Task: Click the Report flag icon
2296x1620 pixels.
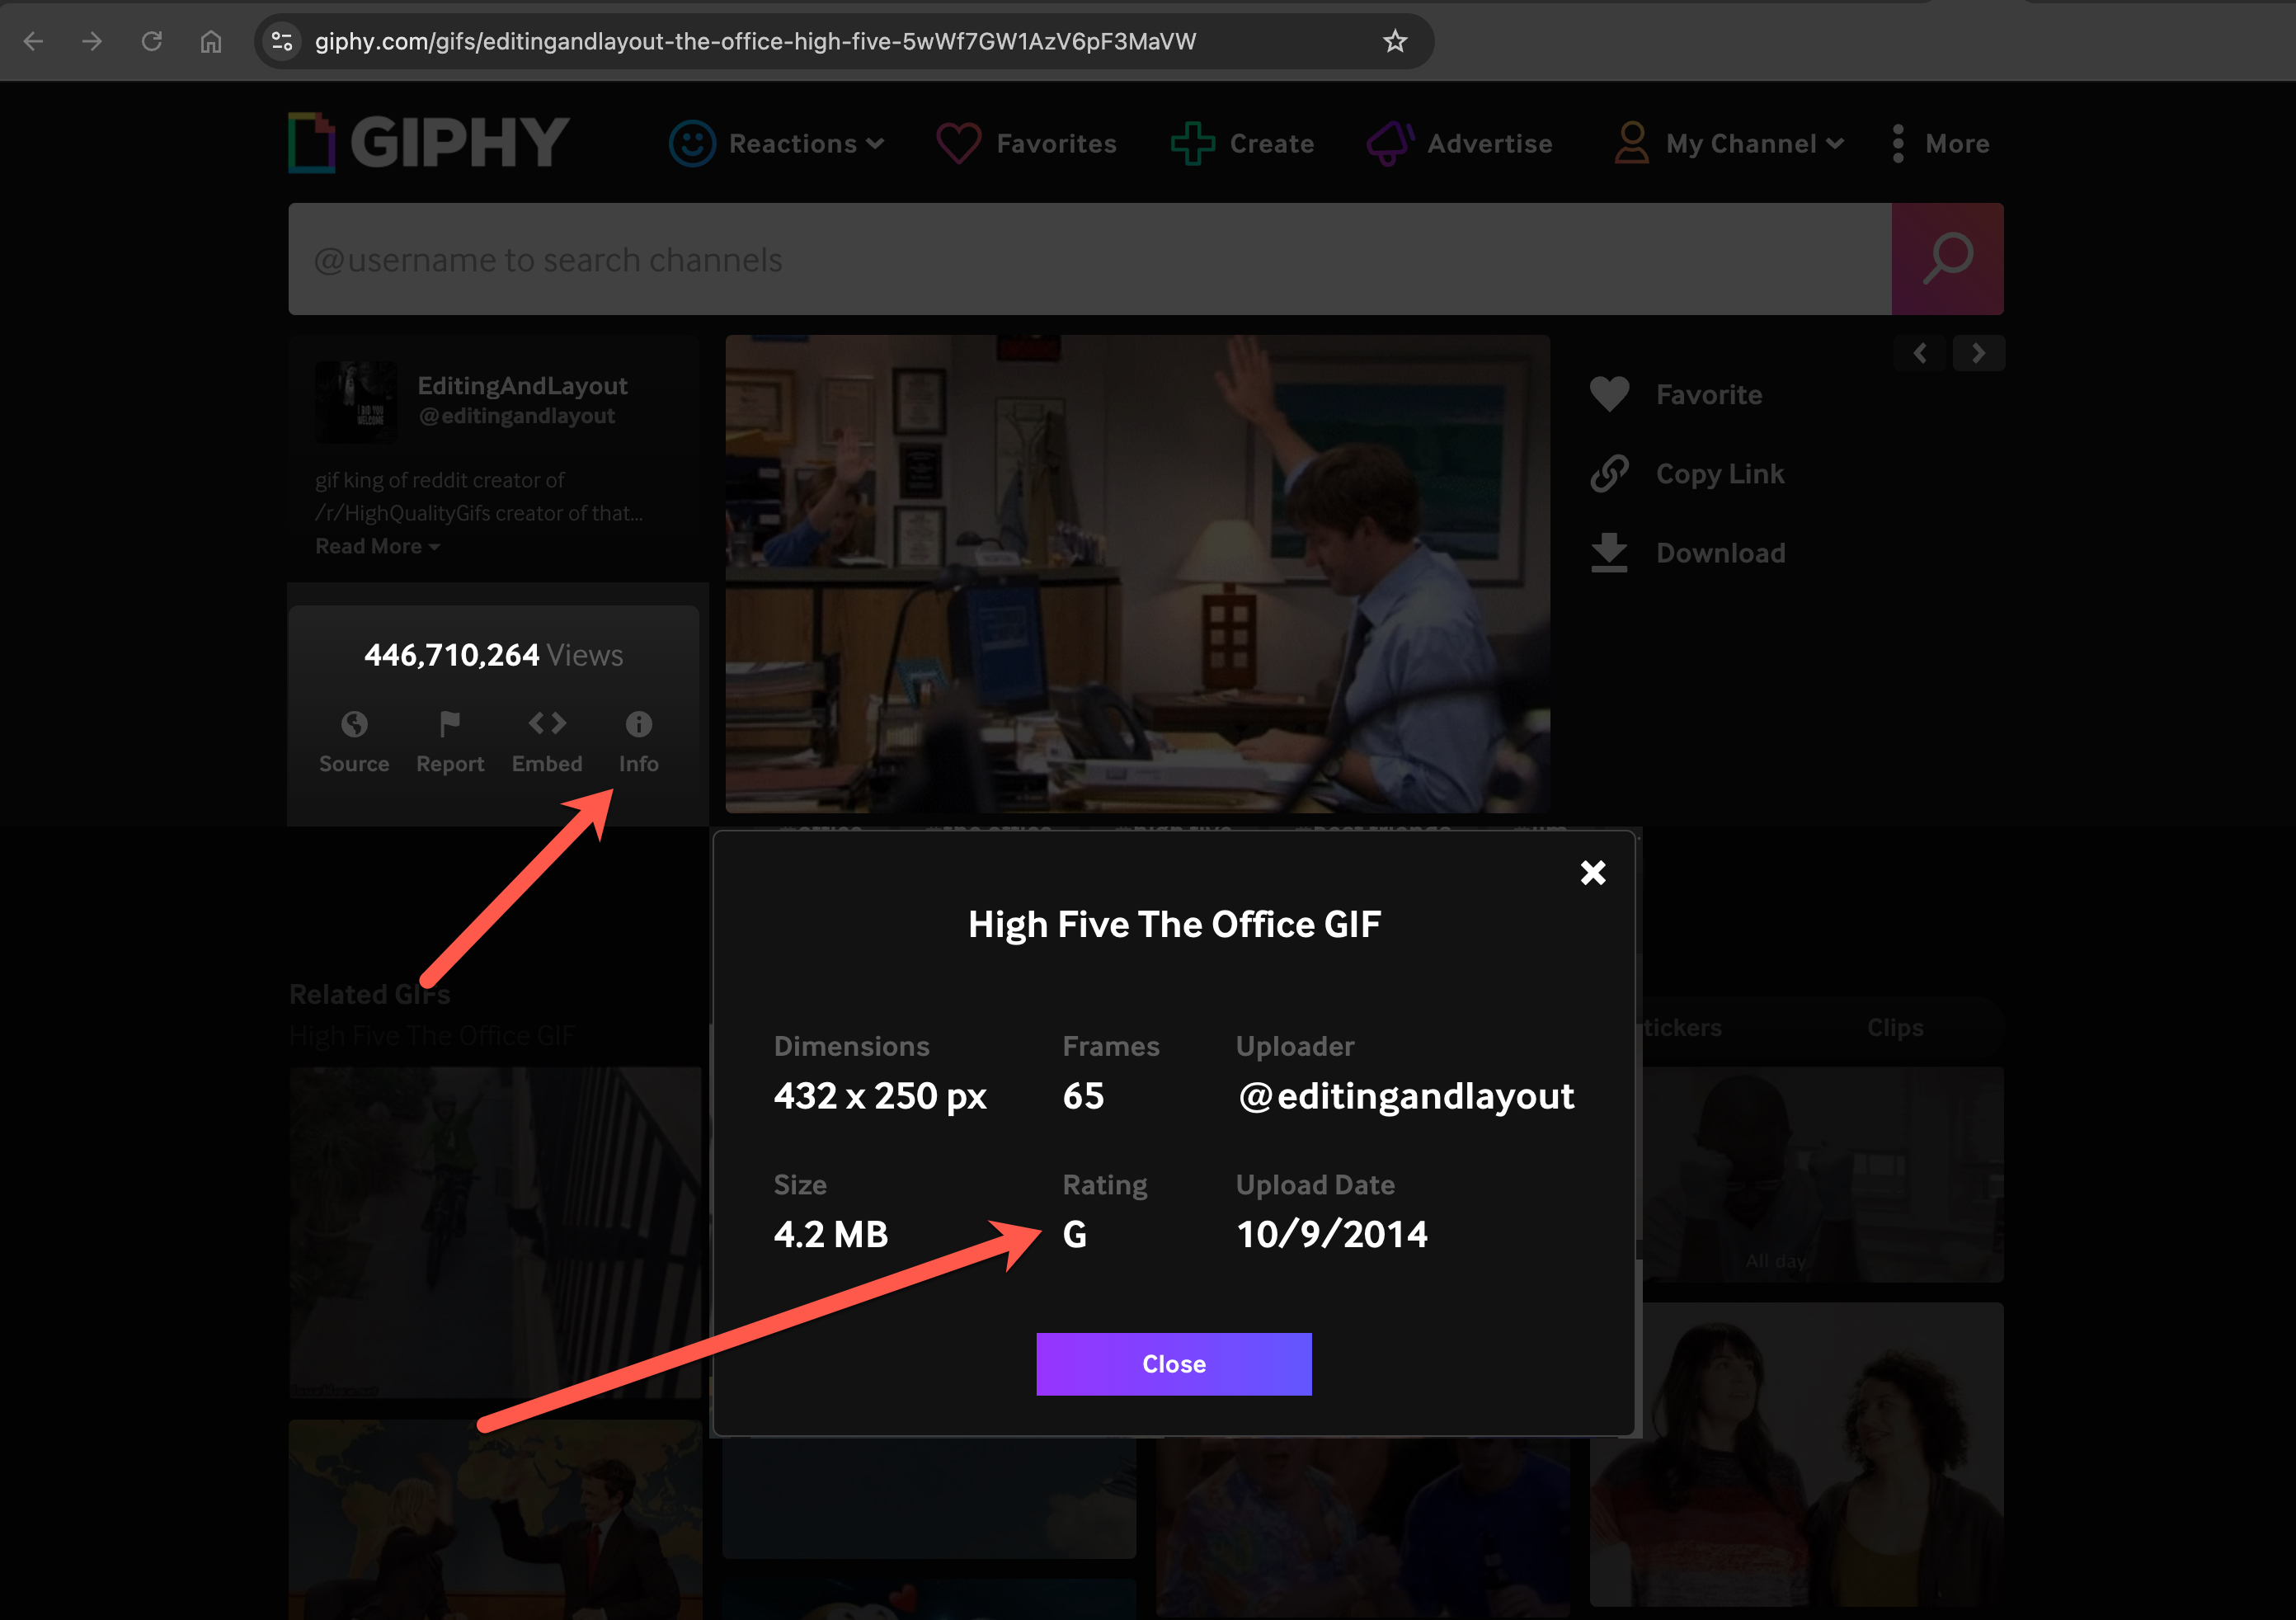Action: (450, 723)
